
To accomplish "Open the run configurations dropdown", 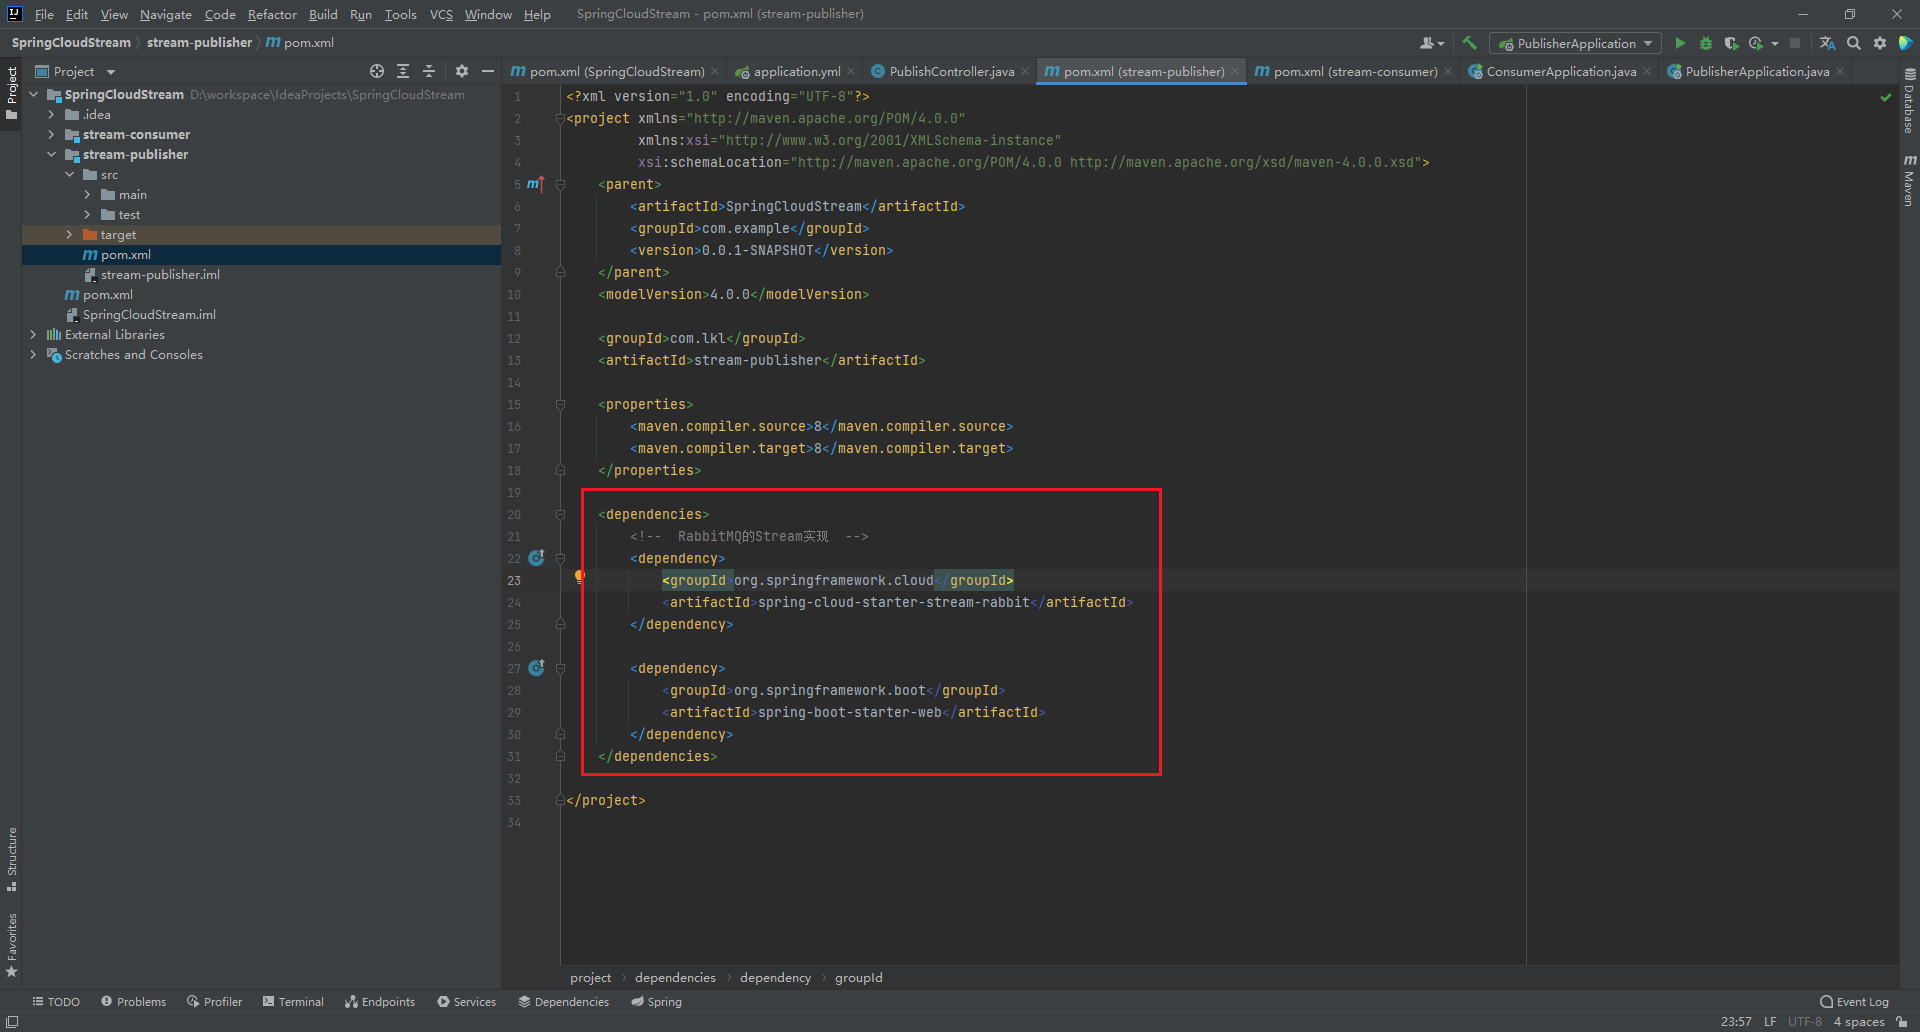I will point(1646,43).
